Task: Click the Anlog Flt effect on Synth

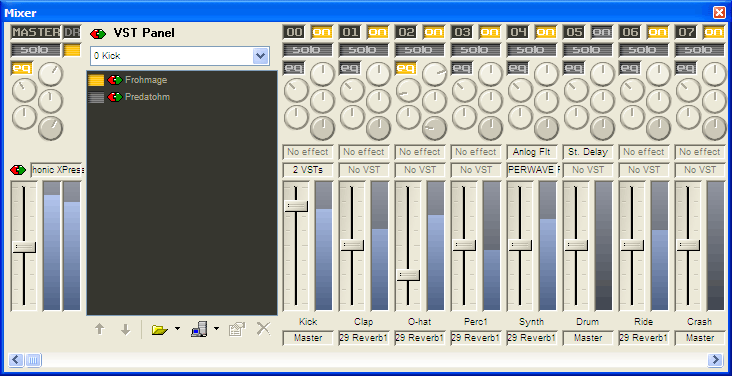Action: coord(532,152)
